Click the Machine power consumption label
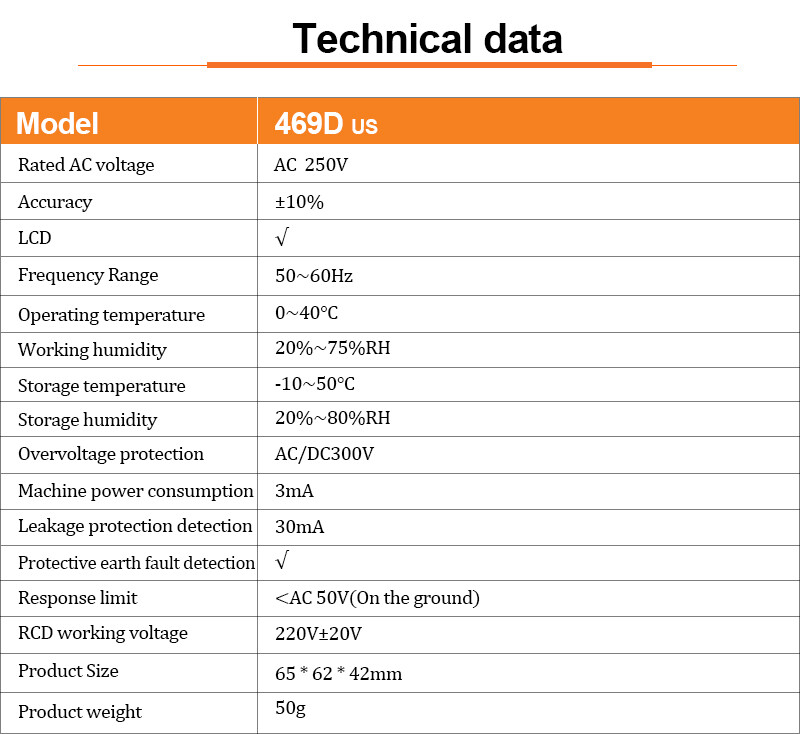Screen dimensions: 800x734 point(136,490)
